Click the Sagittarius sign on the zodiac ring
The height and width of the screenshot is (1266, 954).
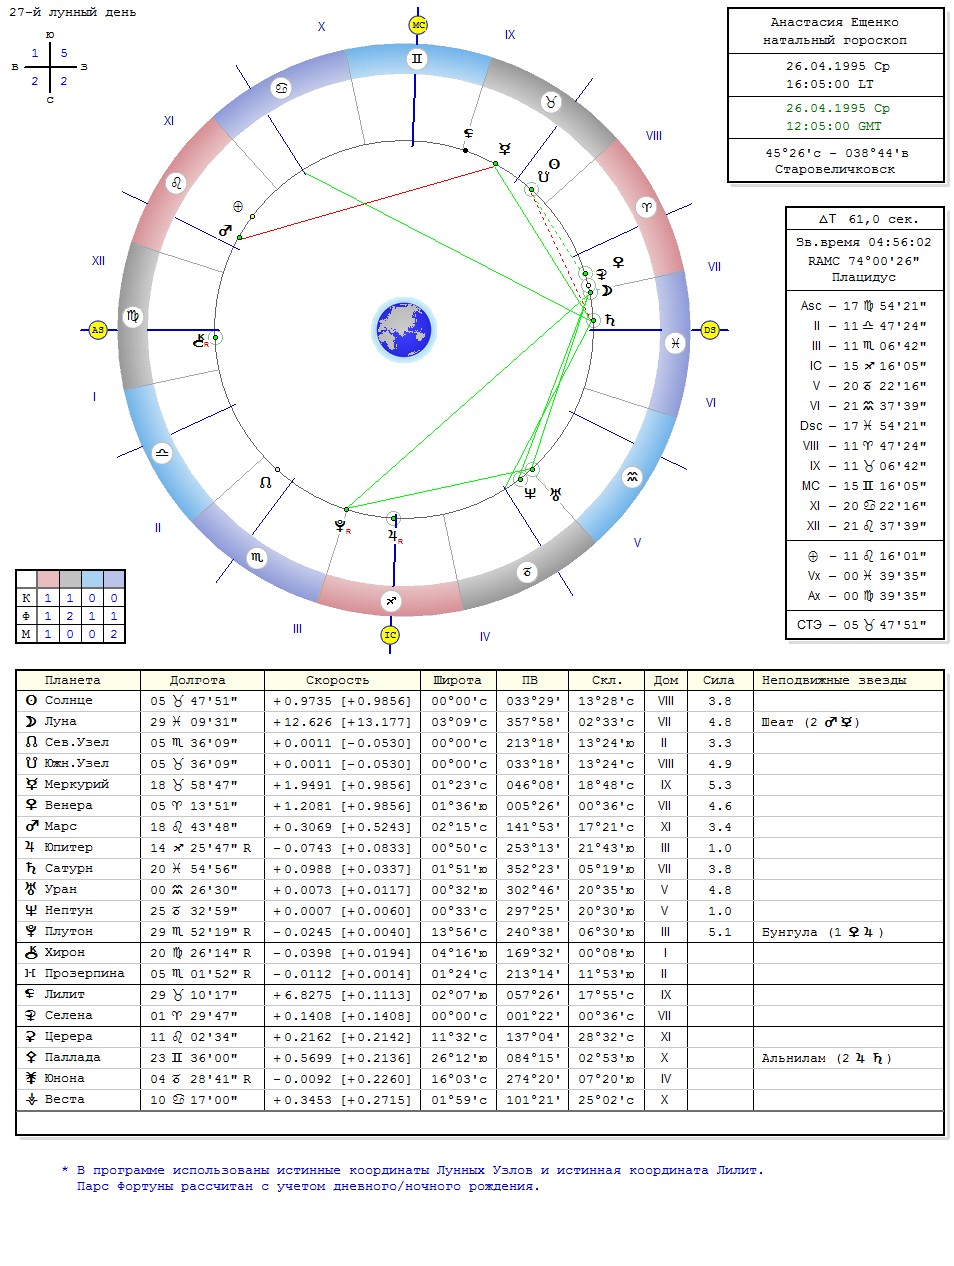[x=391, y=601]
